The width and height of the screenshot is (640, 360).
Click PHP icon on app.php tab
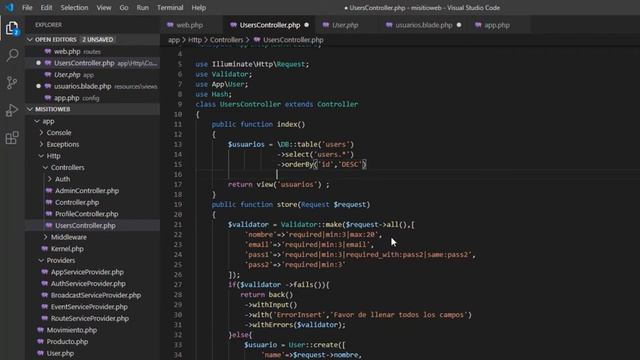point(478,25)
